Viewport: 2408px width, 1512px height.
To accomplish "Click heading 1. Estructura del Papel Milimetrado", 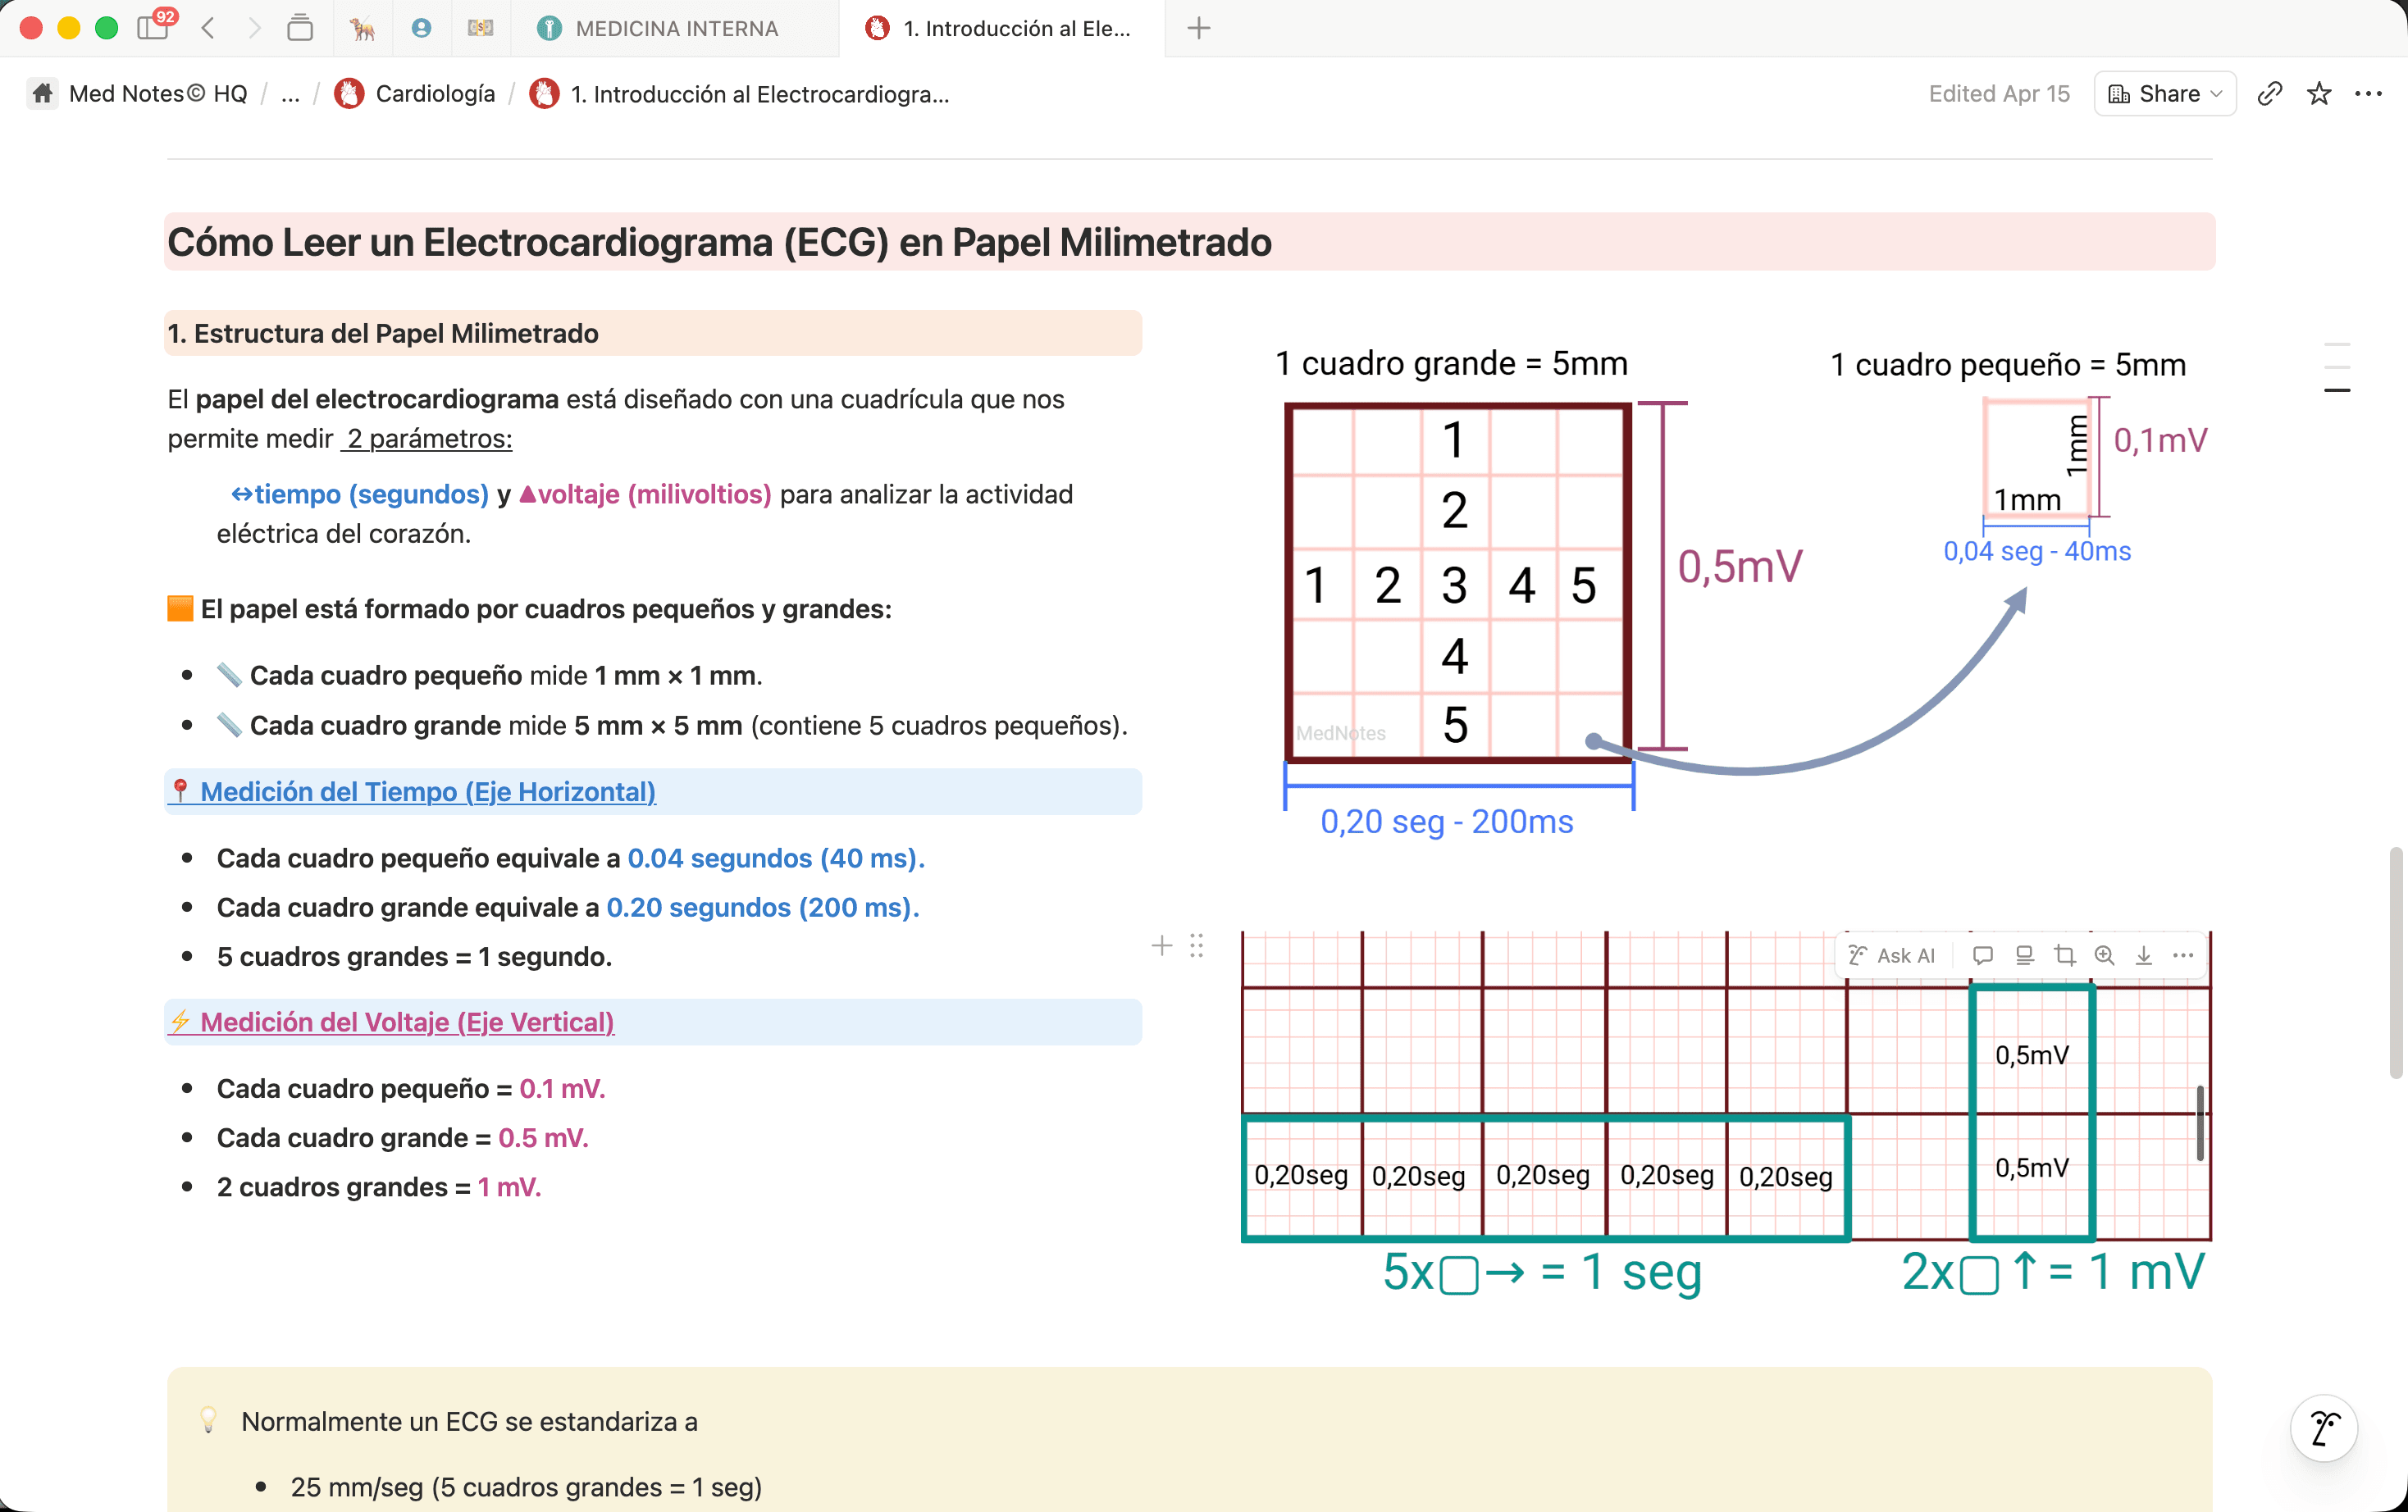I will (382, 333).
